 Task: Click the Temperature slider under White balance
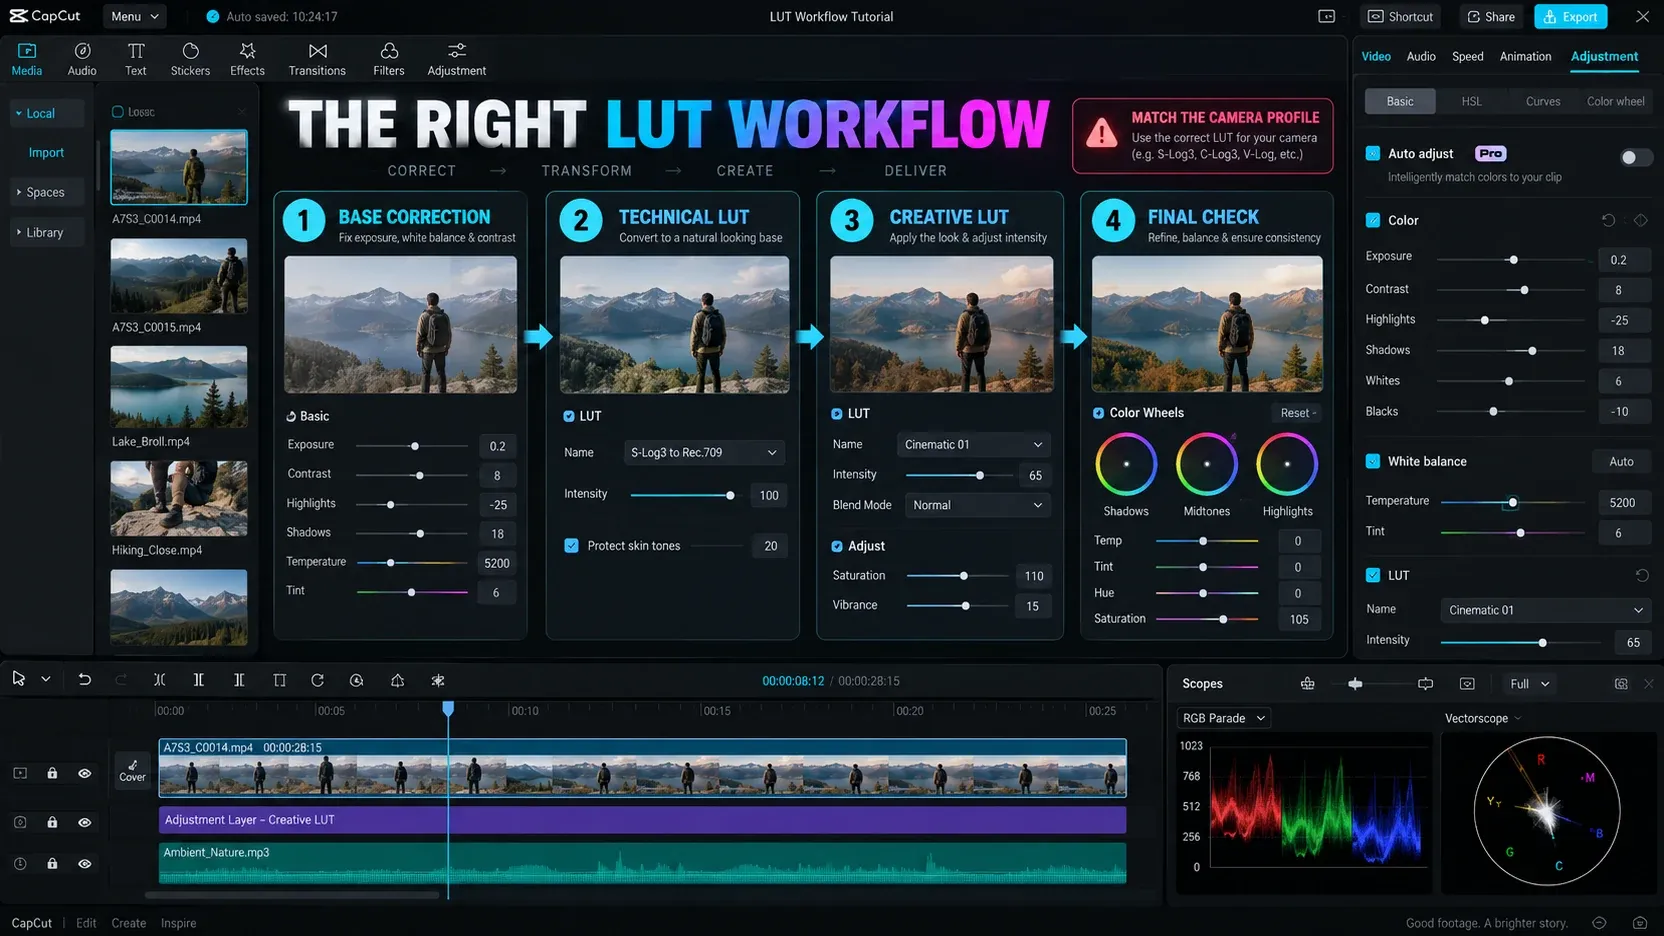pos(1511,502)
